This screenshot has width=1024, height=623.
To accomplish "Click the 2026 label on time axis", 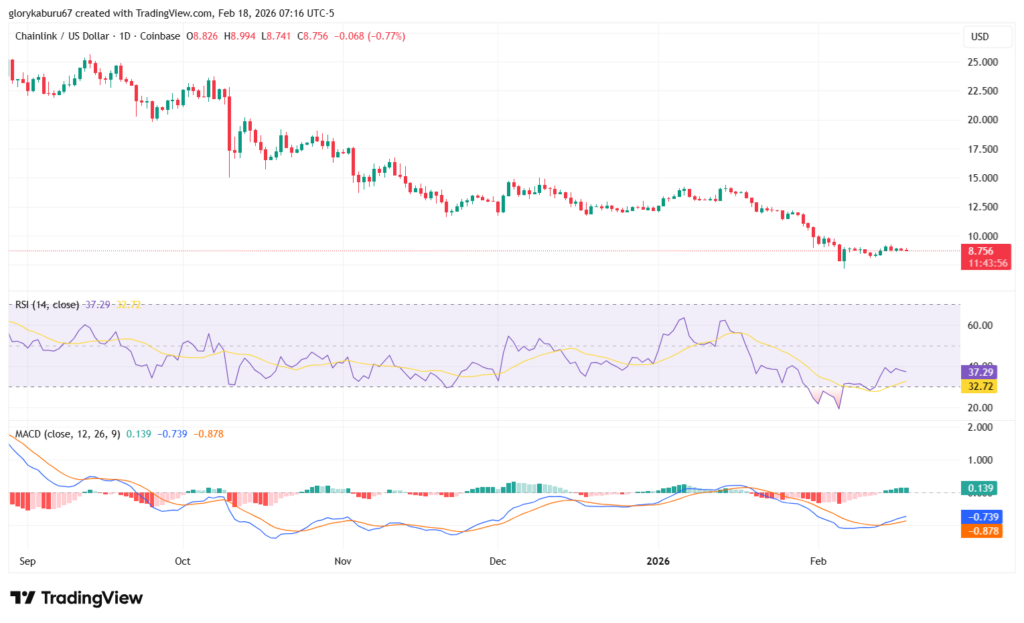I will (658, 562).
